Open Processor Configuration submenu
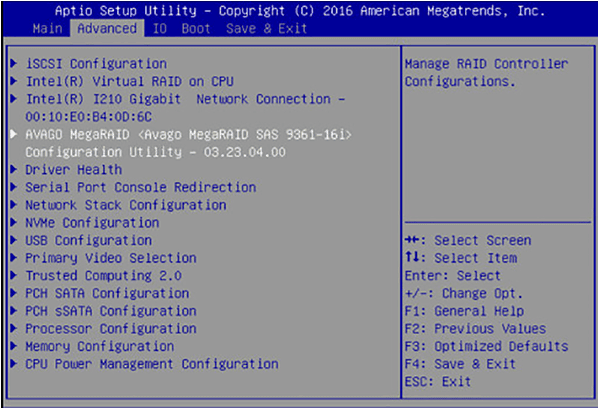600x410 pixels. pyautogui.click(x=110, y=329)
